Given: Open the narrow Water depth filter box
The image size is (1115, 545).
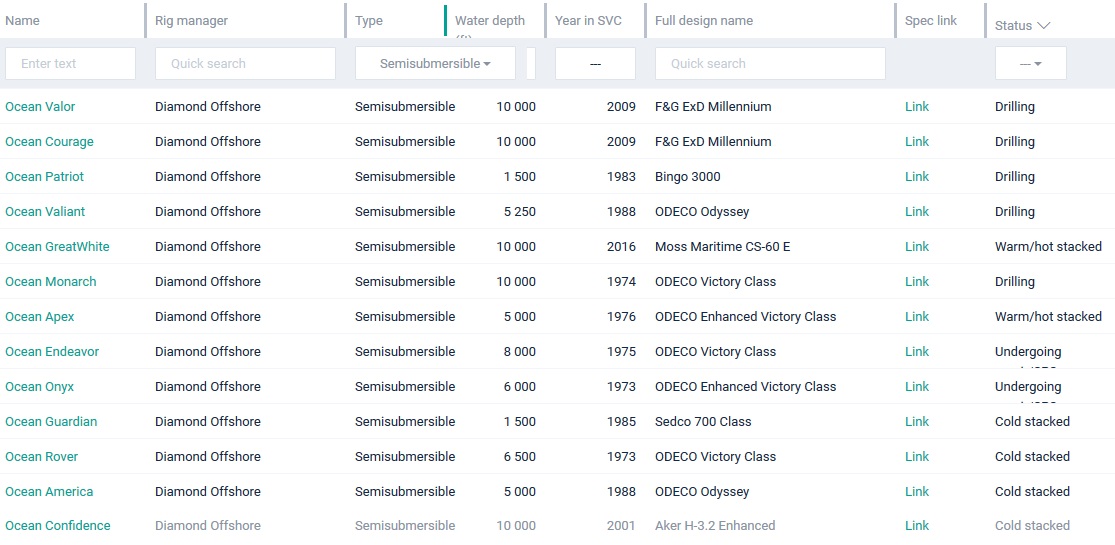Looking at the screenshot, I should click(531, 63).
